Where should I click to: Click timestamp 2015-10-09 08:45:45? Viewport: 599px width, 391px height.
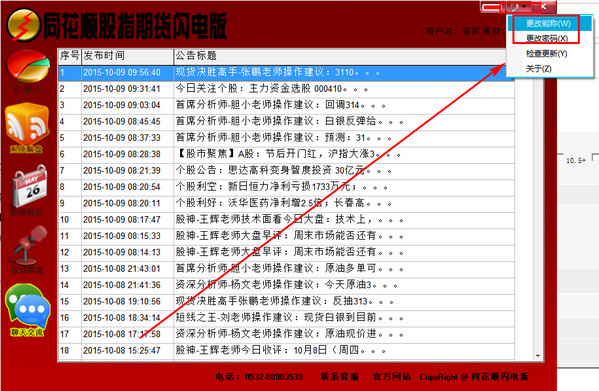pyautogui.click(x=122, y=122)
